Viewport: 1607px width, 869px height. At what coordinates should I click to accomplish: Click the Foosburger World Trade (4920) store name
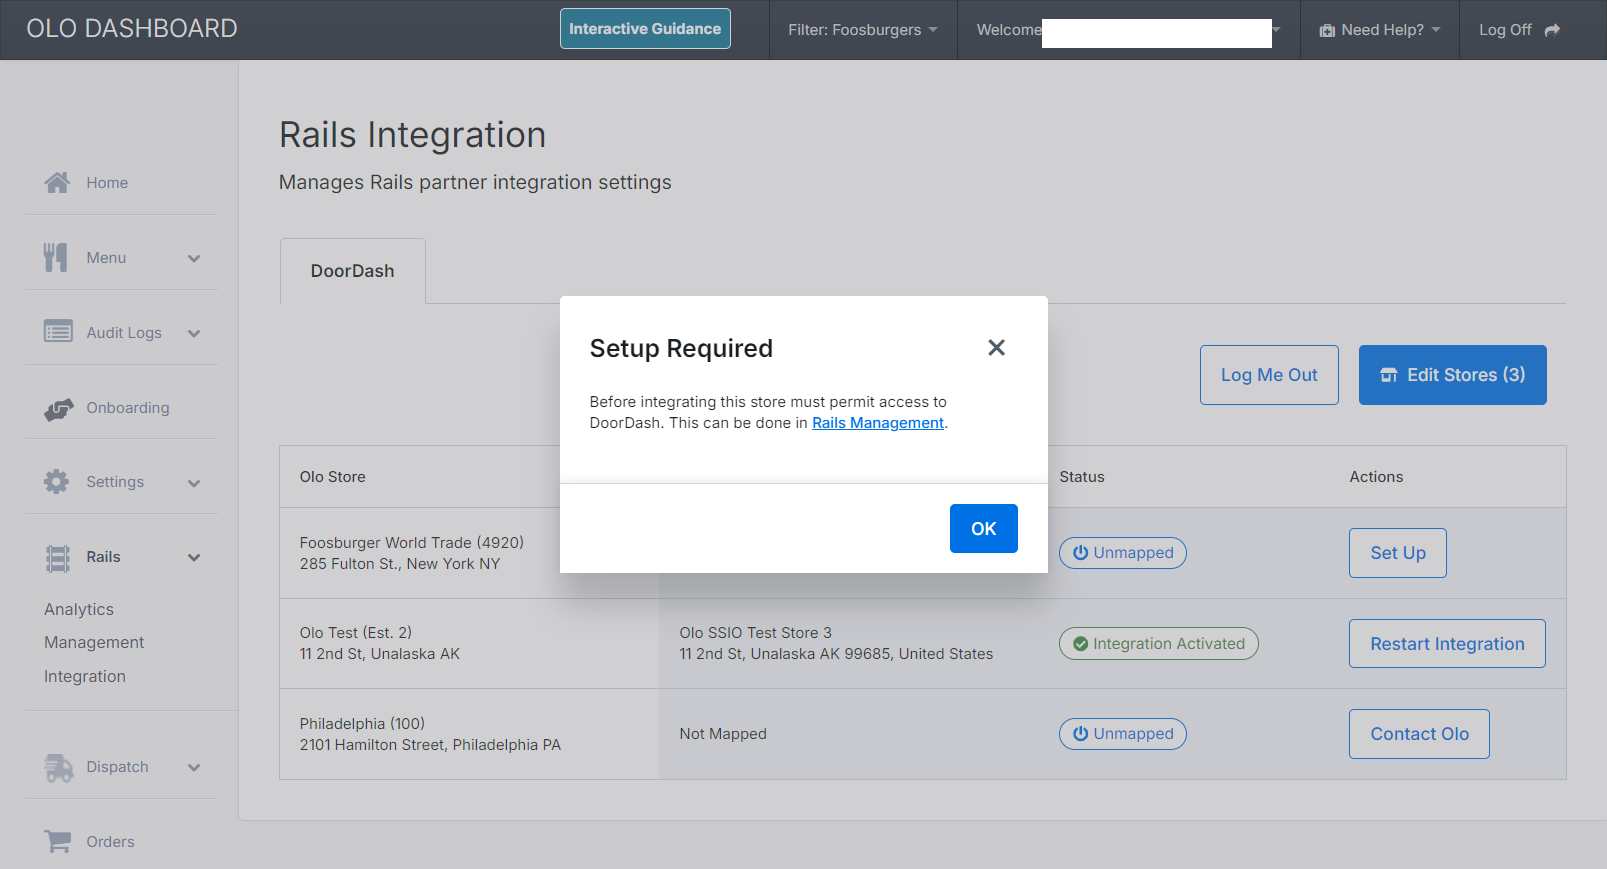tap(412, 543)
